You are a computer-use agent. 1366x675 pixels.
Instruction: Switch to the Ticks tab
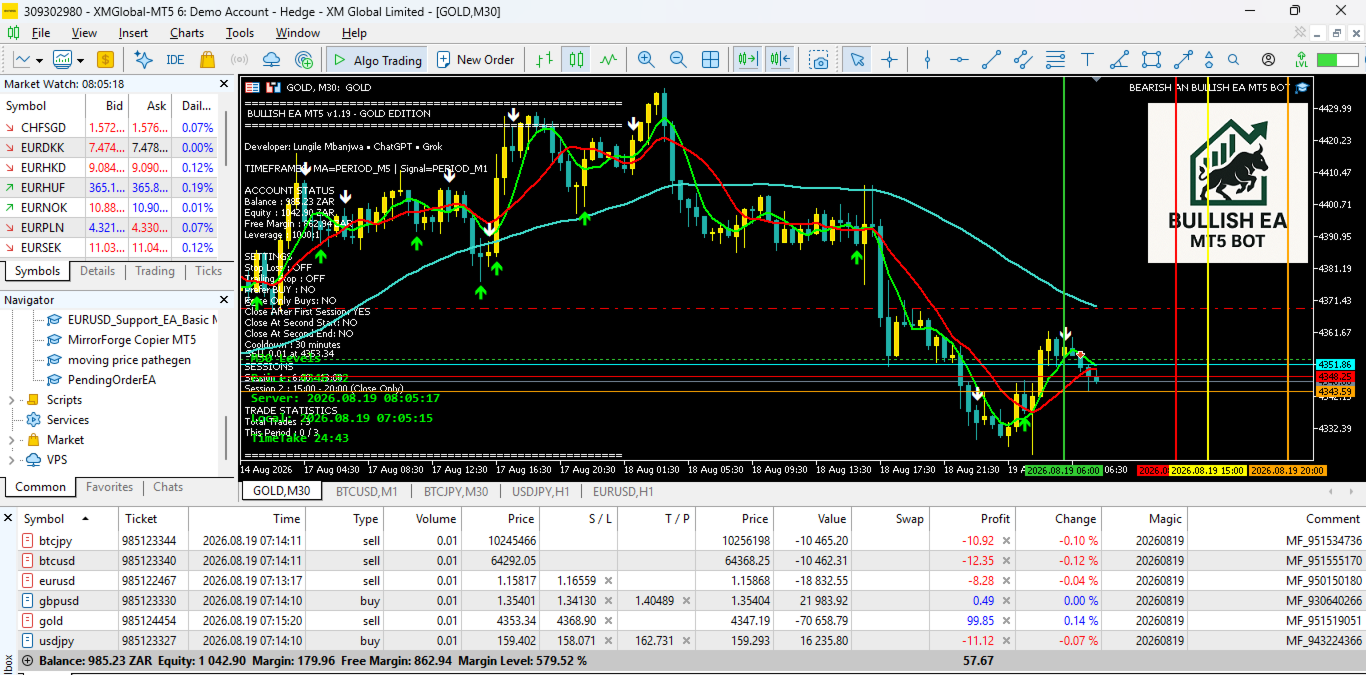(208, 271)
